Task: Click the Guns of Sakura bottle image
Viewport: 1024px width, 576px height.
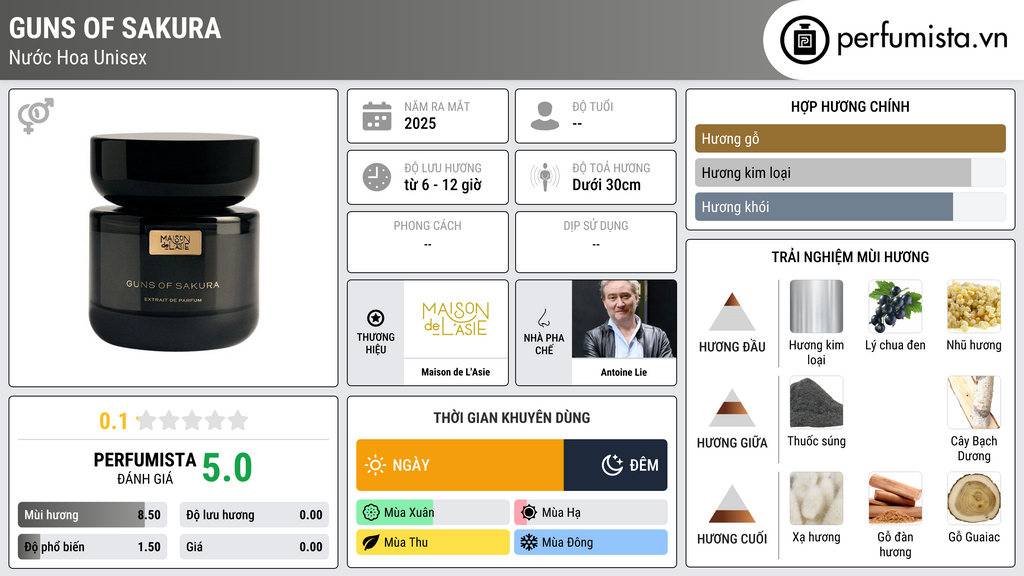Action: coord(174,242)
